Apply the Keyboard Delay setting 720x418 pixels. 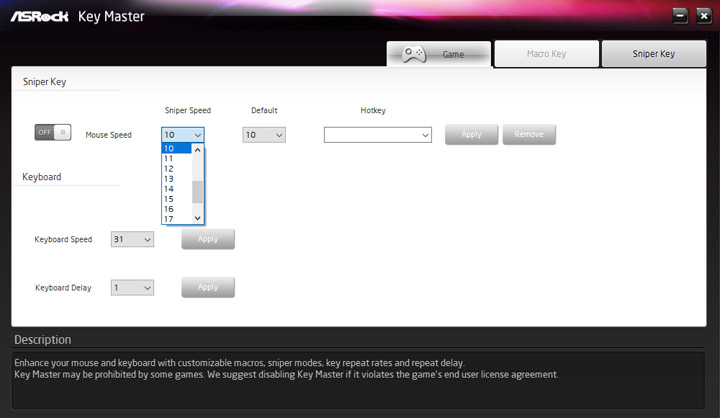(x=208, y=287)
